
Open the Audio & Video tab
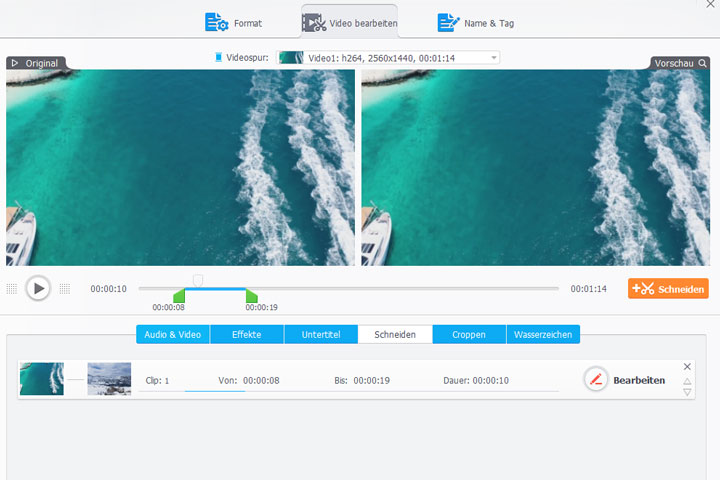pos(173,334)
